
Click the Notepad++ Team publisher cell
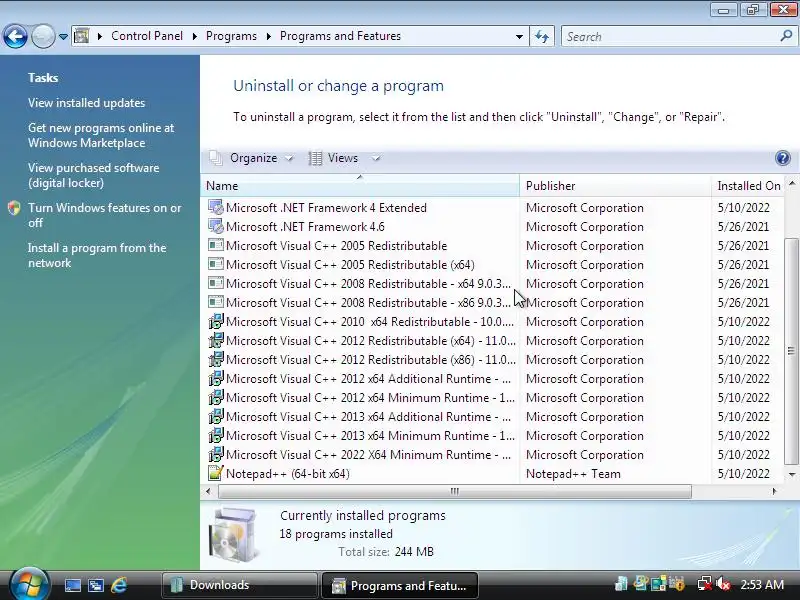tap(573, 474)
